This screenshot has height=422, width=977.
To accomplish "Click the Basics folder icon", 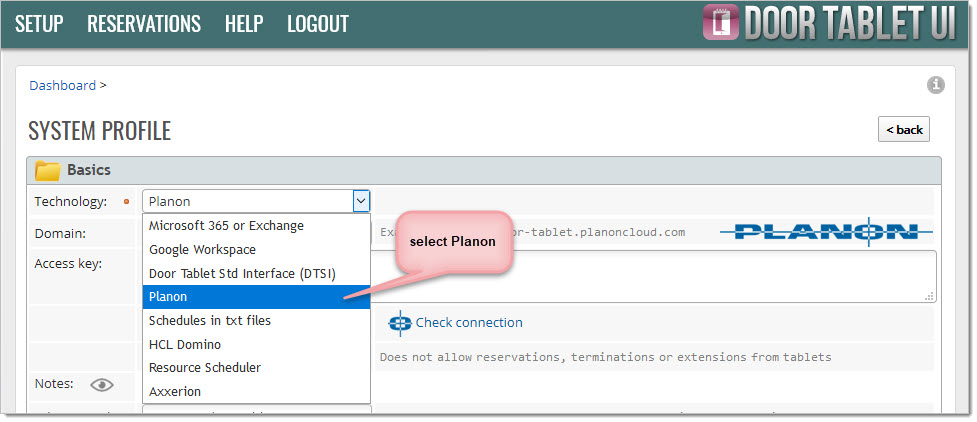I will click(47, 170).
